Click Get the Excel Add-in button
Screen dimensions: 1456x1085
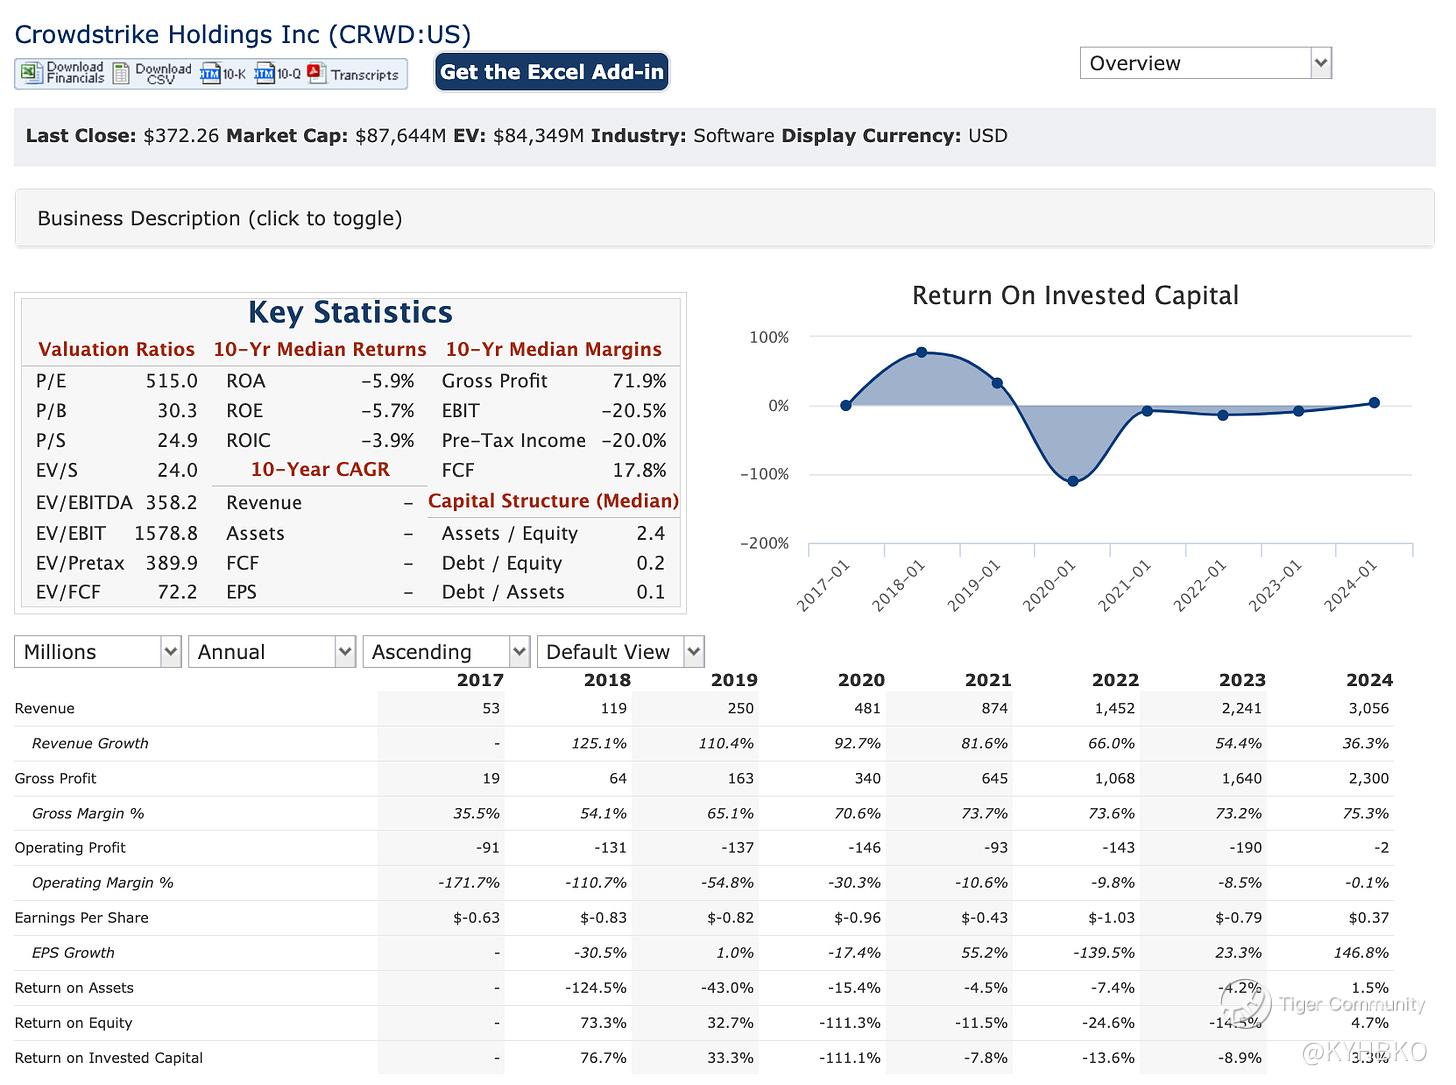click(551, 72)
